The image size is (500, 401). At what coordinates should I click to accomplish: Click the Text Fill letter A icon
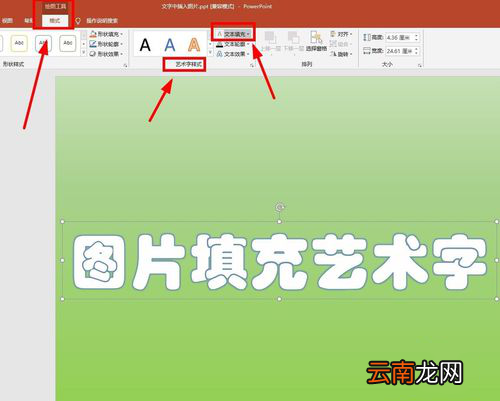click(220, 34)
